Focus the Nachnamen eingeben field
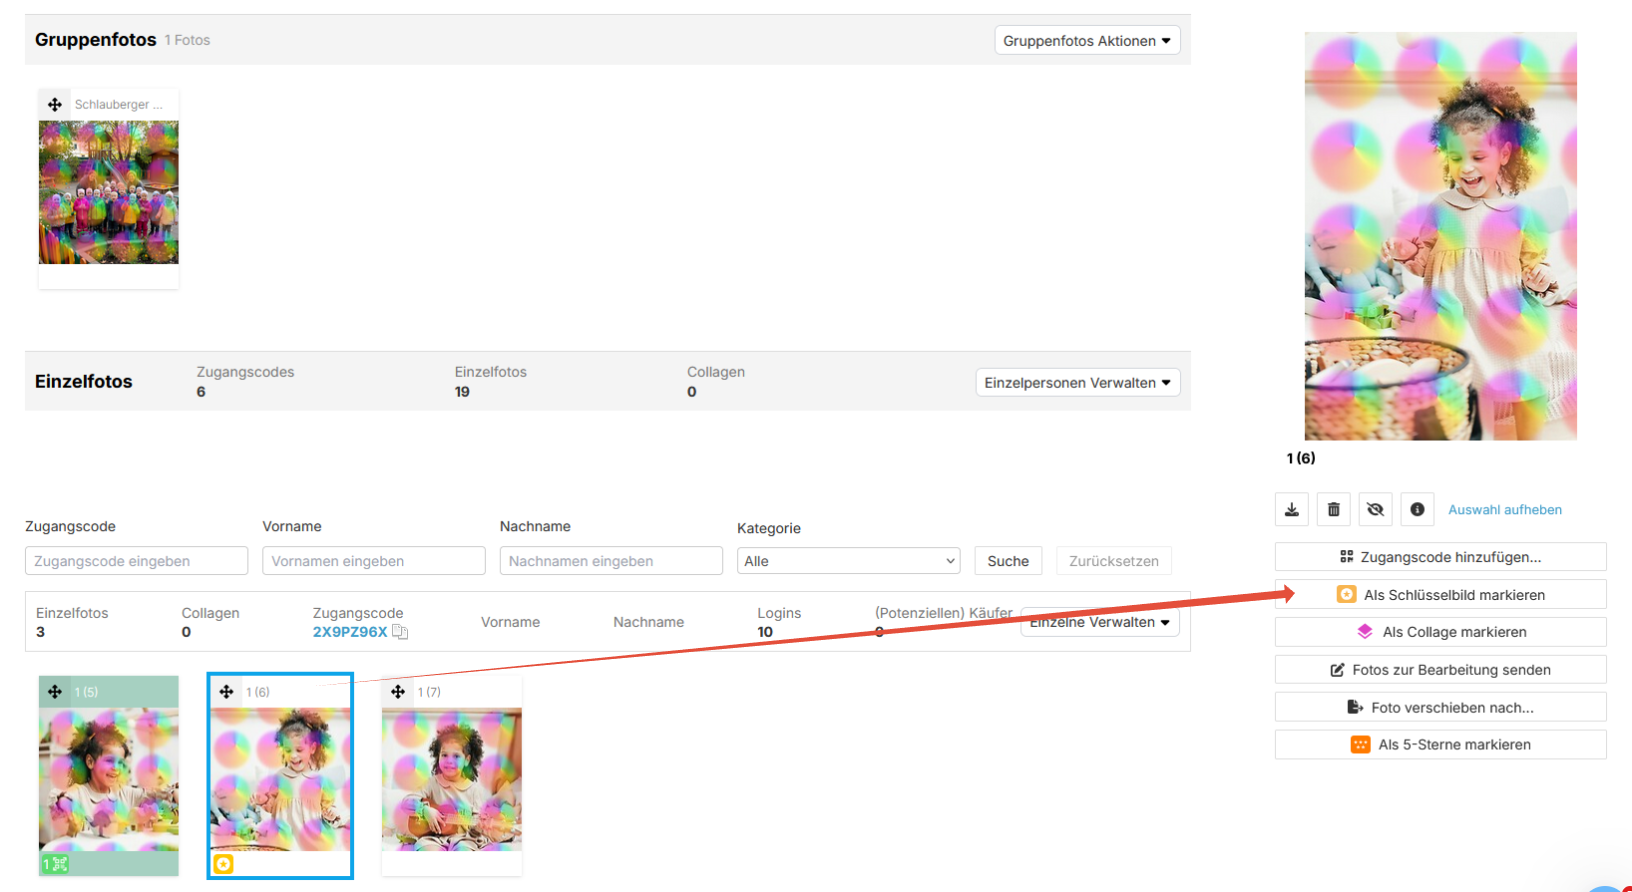Image resolution: width=1632 pixels, height=892 pixels. tap(611, 561)
